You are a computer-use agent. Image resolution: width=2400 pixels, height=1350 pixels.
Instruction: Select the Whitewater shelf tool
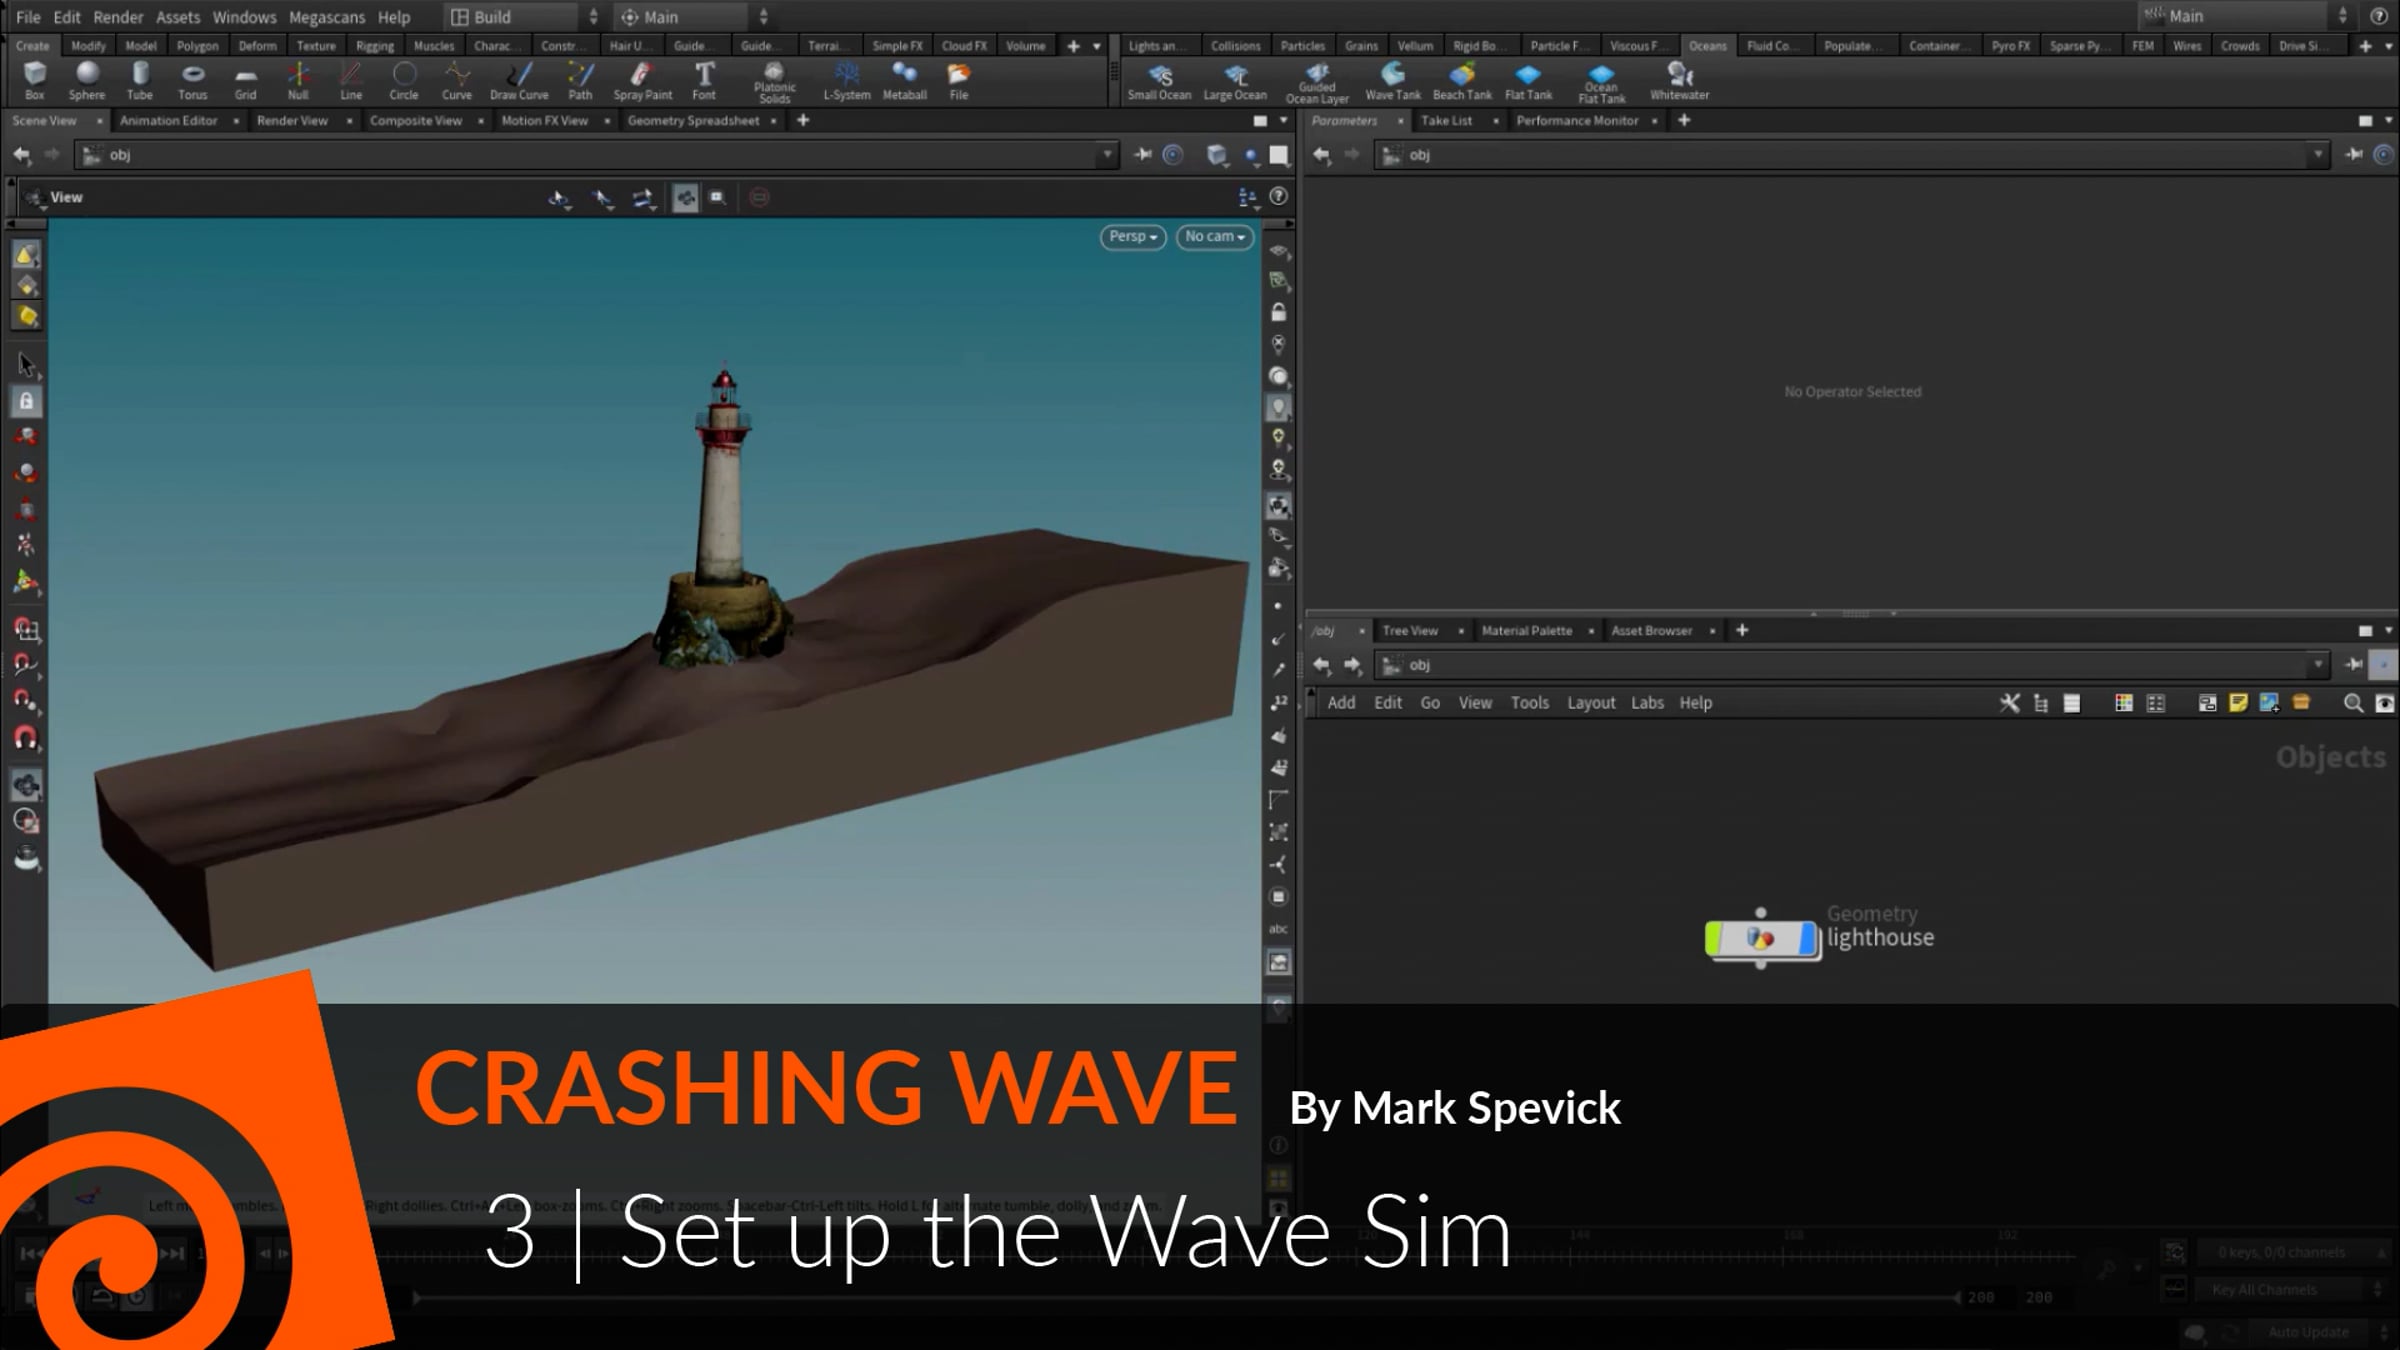tap(1679, 81)
